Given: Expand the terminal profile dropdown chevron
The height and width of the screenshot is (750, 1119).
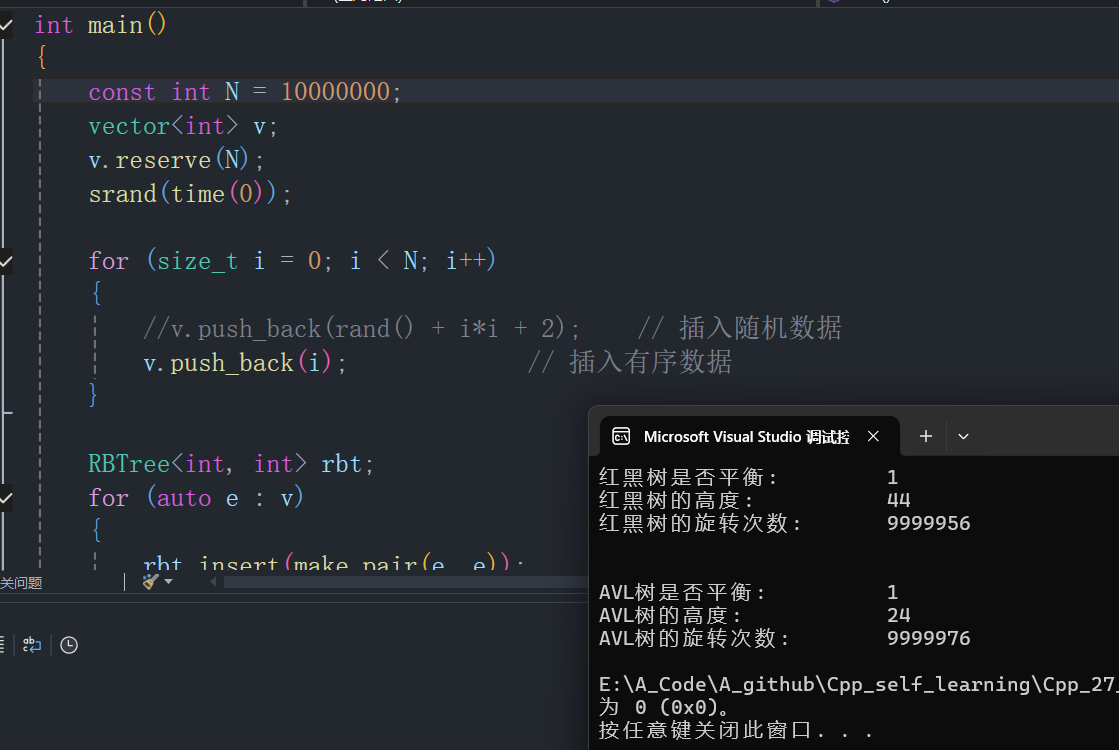Looking at the screenshot, I should [963, 436].
